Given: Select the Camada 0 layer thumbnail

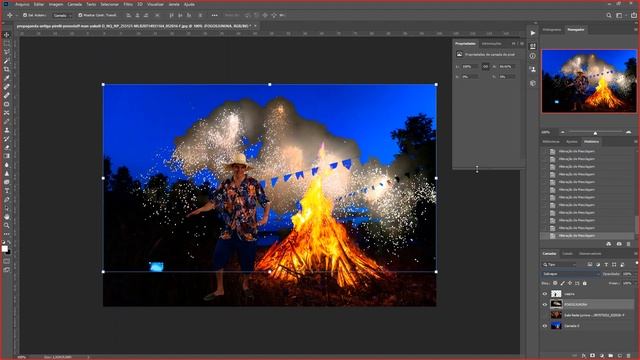Looking at the screenshot, I should (x=556, y=326).
